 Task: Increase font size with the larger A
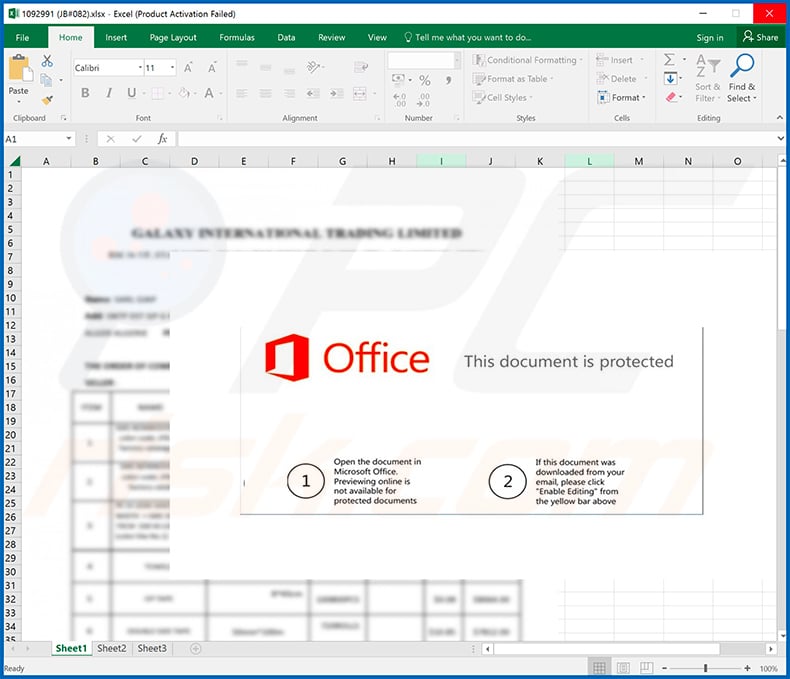point(188,67)
